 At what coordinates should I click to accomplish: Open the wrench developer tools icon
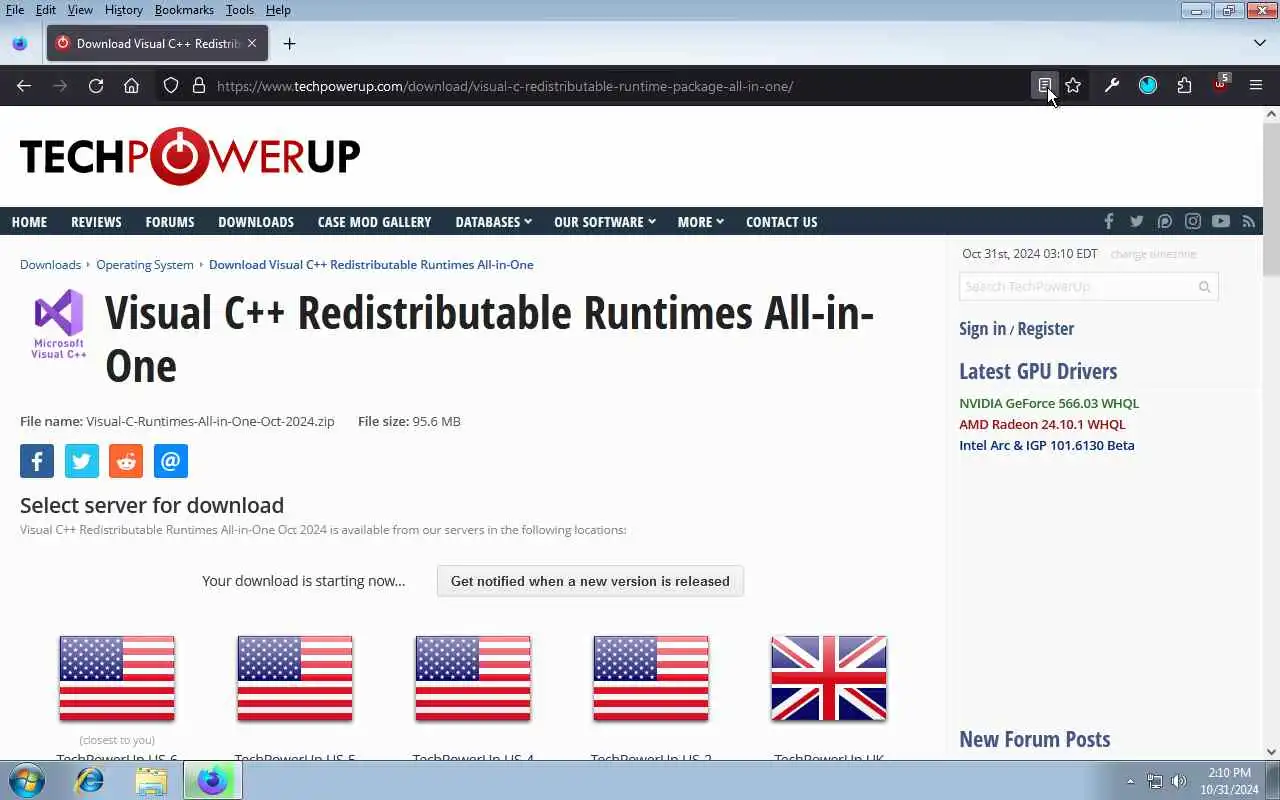(x=1111, y=86)
